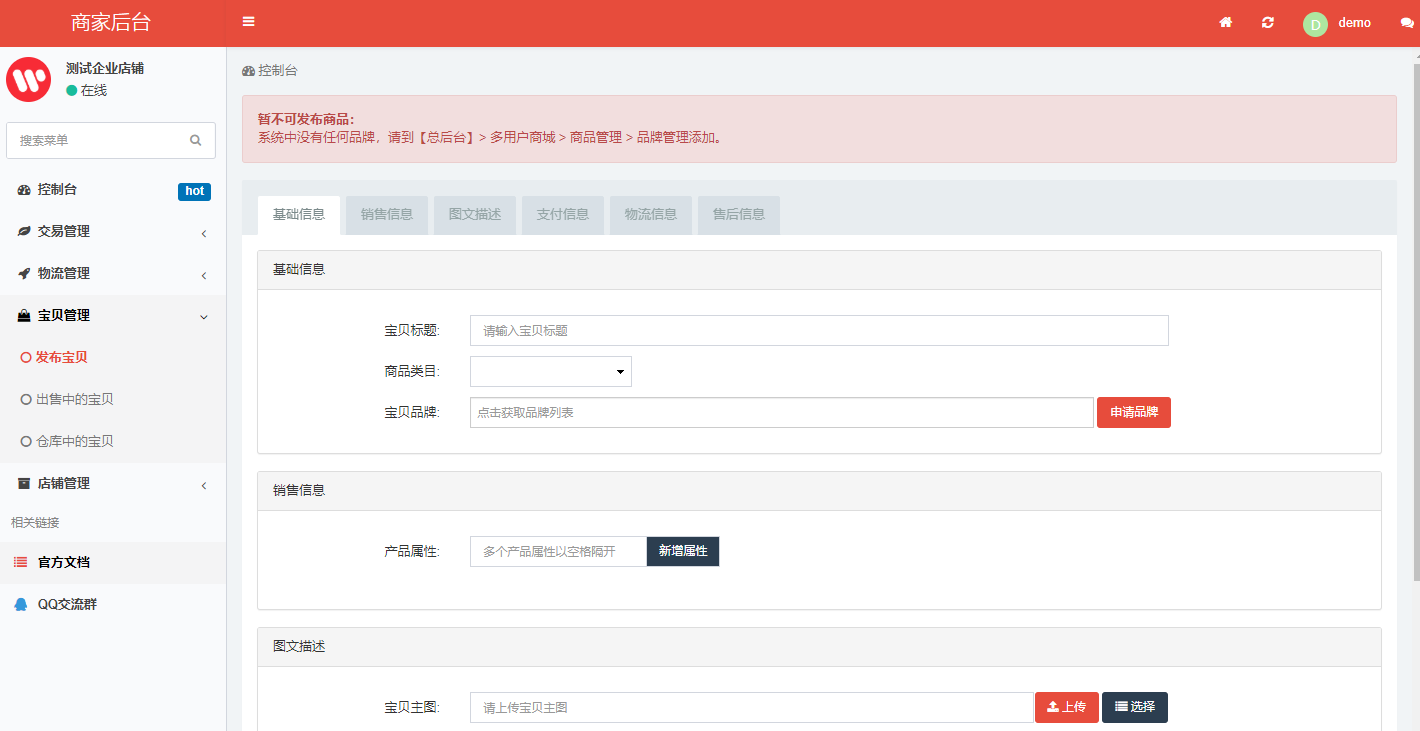Toggle the hamburger sidebar menu icon
The image size is (1420, 731).
248,22
